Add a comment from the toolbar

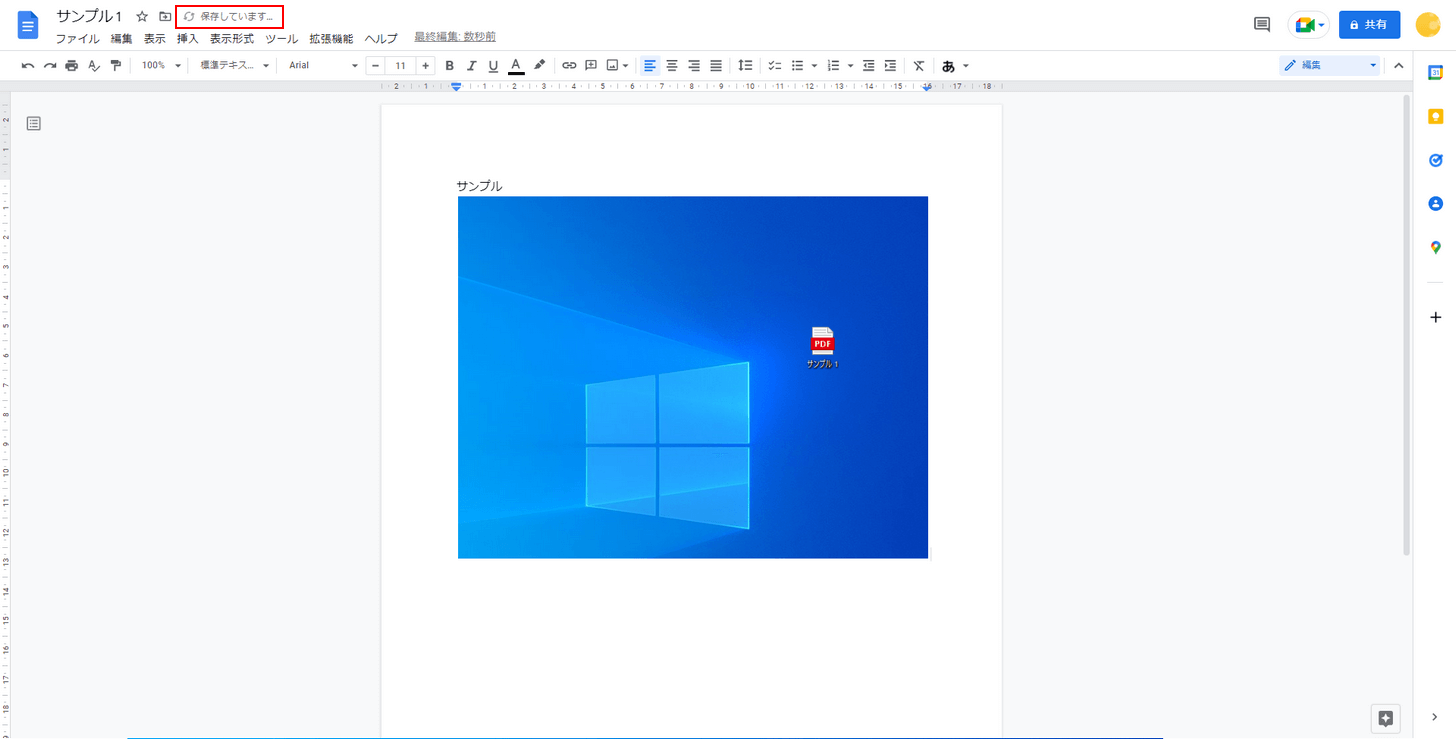coord(591,66)
